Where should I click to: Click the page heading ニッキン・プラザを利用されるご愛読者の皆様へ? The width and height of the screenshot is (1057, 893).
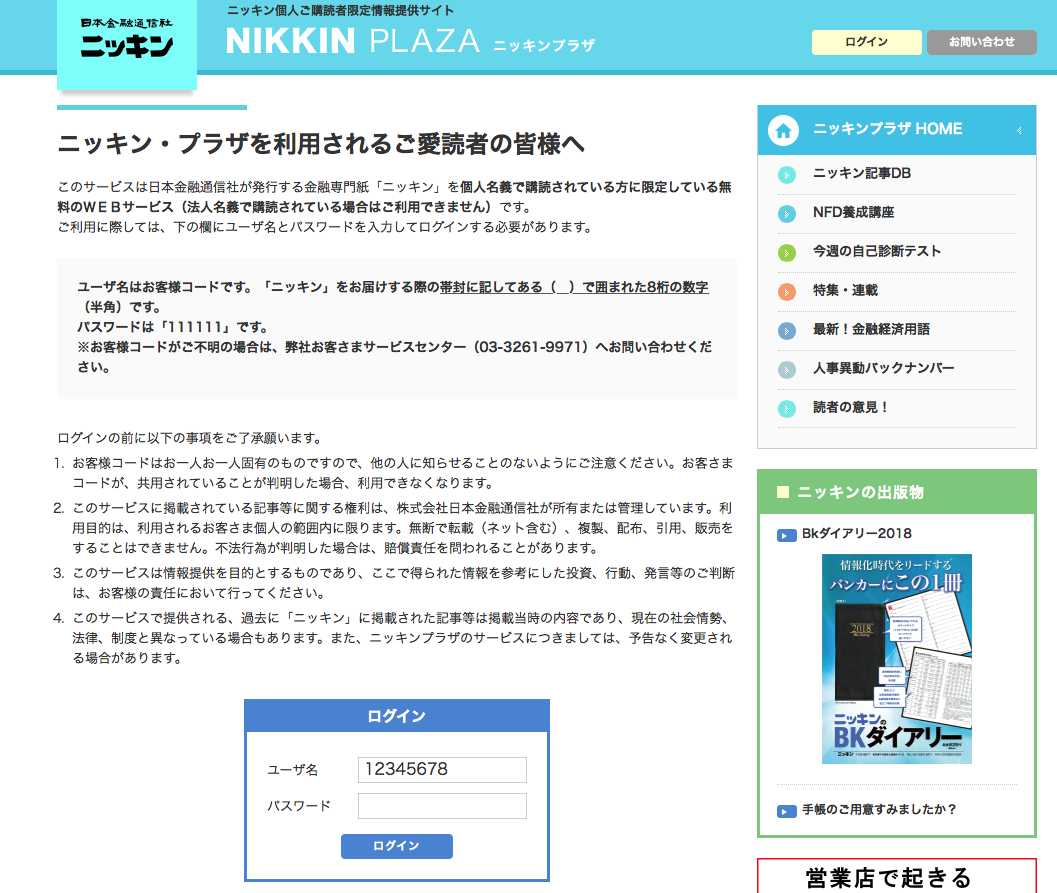(321, 144)
